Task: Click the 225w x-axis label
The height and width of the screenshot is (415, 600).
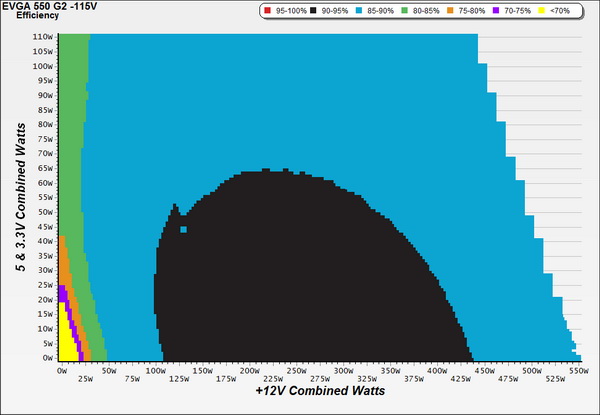Action: [x=273, y=379]
